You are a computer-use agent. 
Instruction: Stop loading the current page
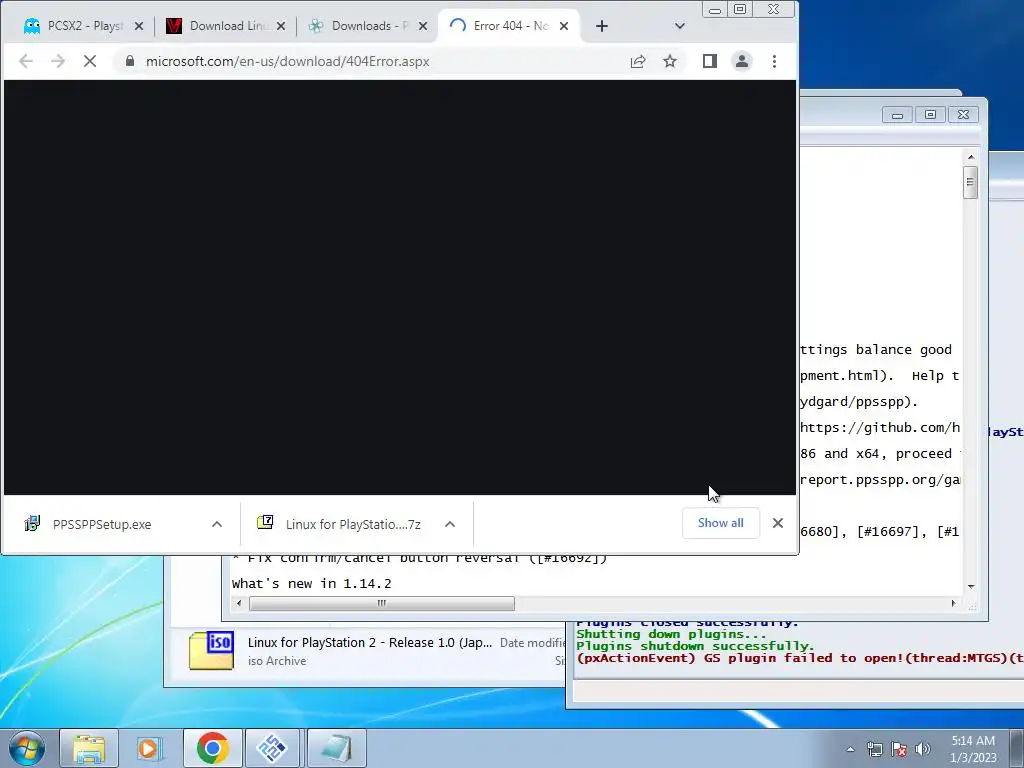89,61
